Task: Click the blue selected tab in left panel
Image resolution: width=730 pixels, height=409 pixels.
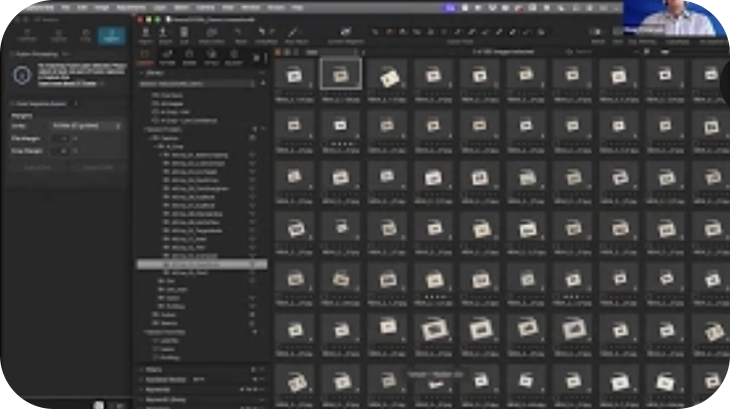Action: [112, 35]
